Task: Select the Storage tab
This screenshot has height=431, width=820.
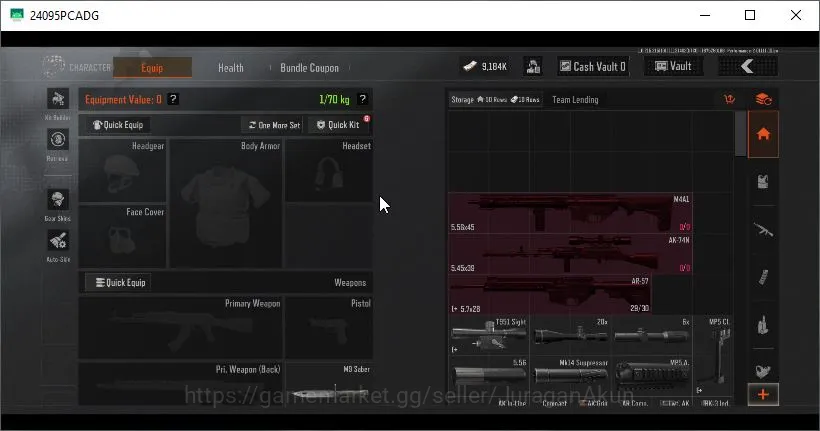Action: pyautogui.click(x=495, y=99)
